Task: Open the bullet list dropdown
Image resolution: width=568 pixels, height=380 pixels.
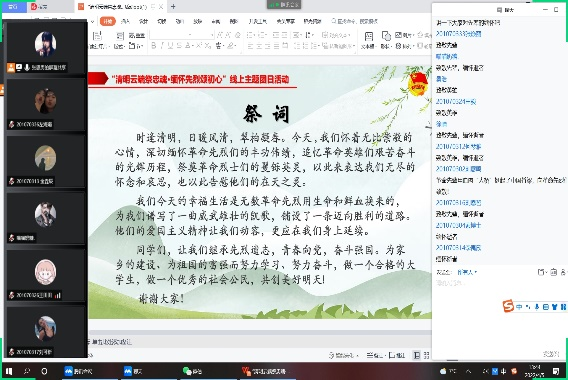Action: coord(251,35)
